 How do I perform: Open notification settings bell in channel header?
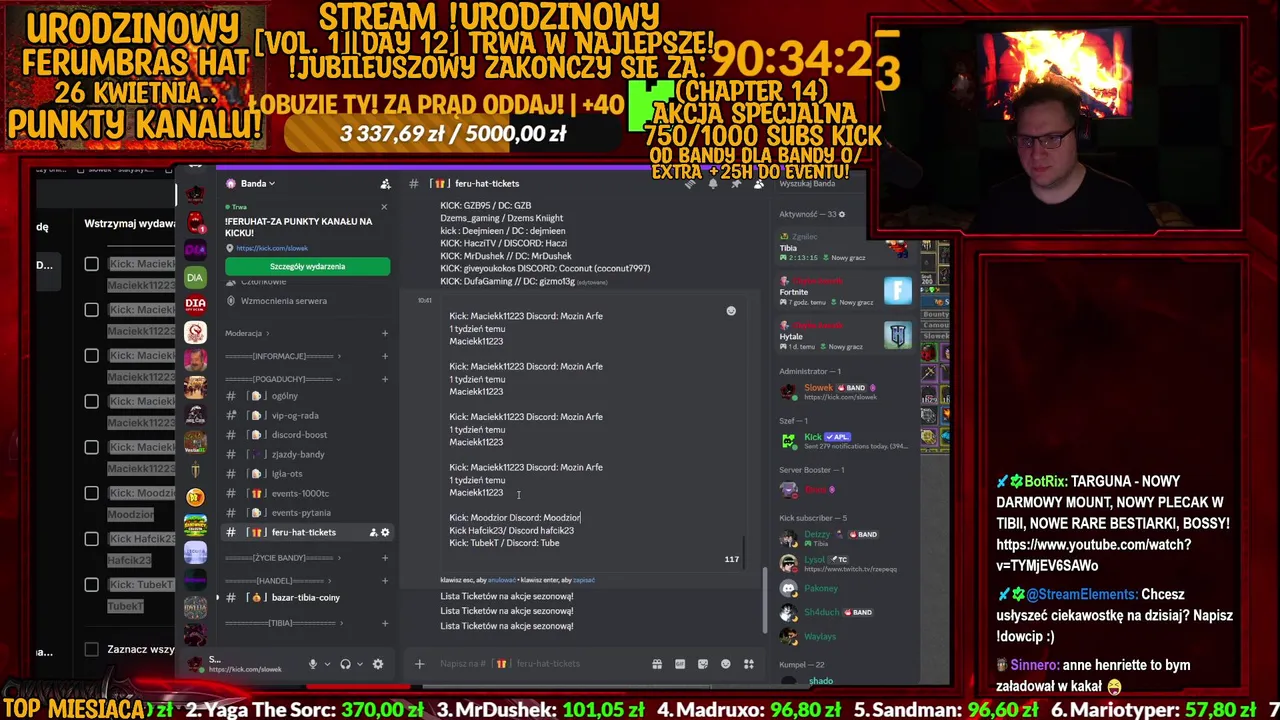point(713,184)
